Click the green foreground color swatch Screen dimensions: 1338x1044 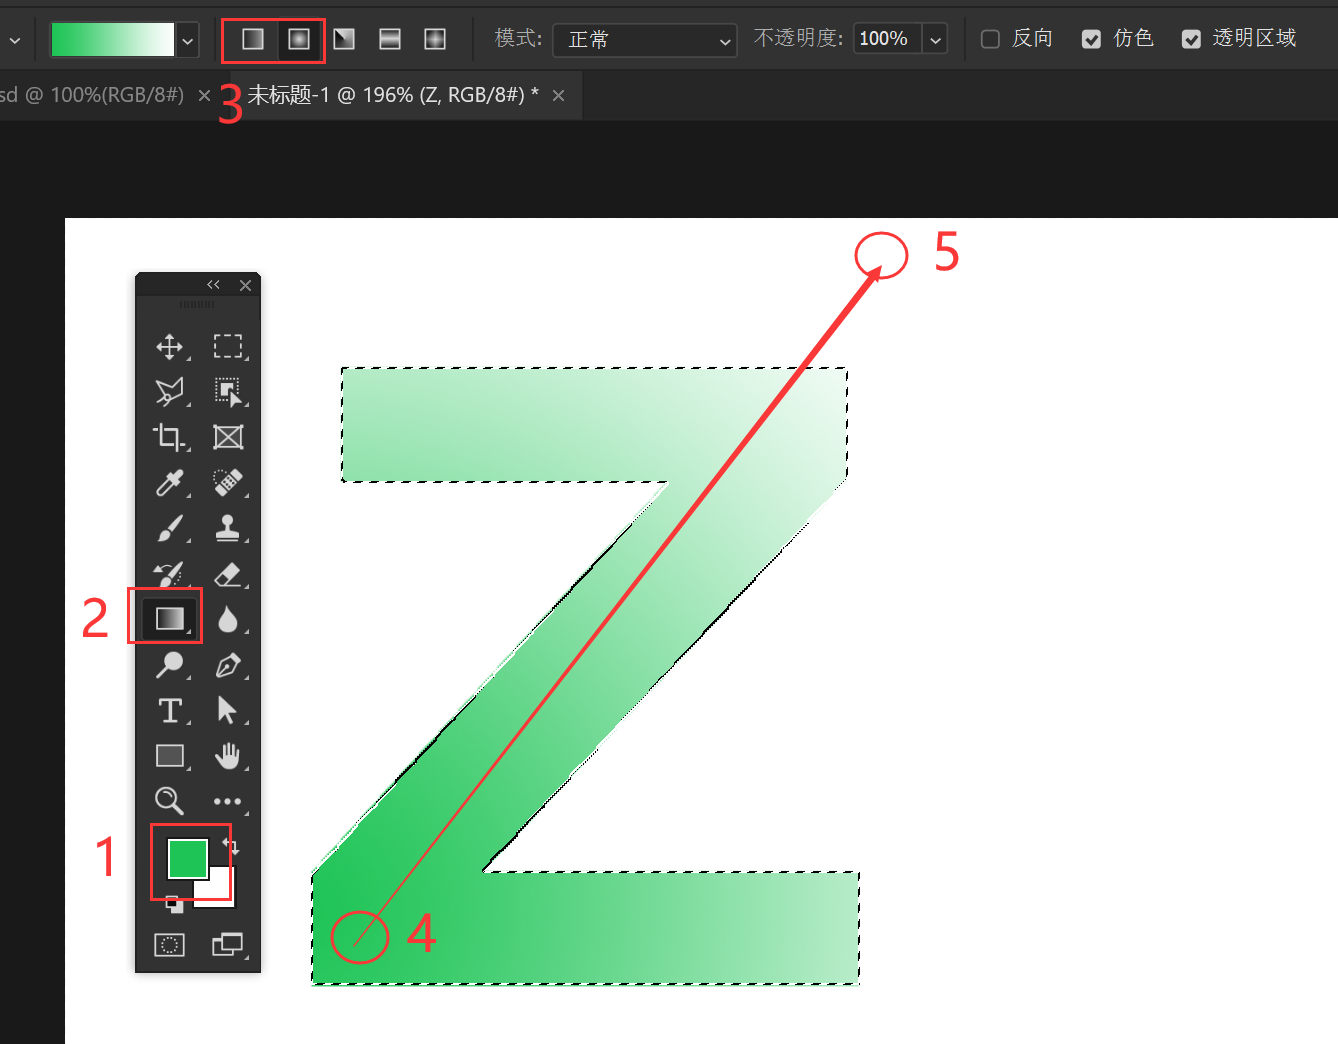[x=187, y=858]
